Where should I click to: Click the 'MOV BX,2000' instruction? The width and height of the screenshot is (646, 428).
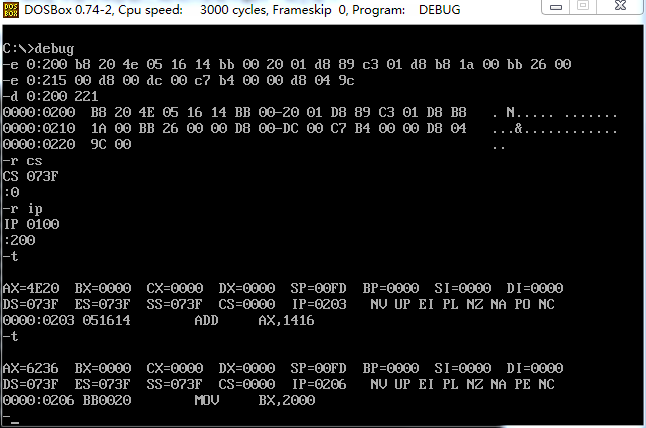point(255,400)
